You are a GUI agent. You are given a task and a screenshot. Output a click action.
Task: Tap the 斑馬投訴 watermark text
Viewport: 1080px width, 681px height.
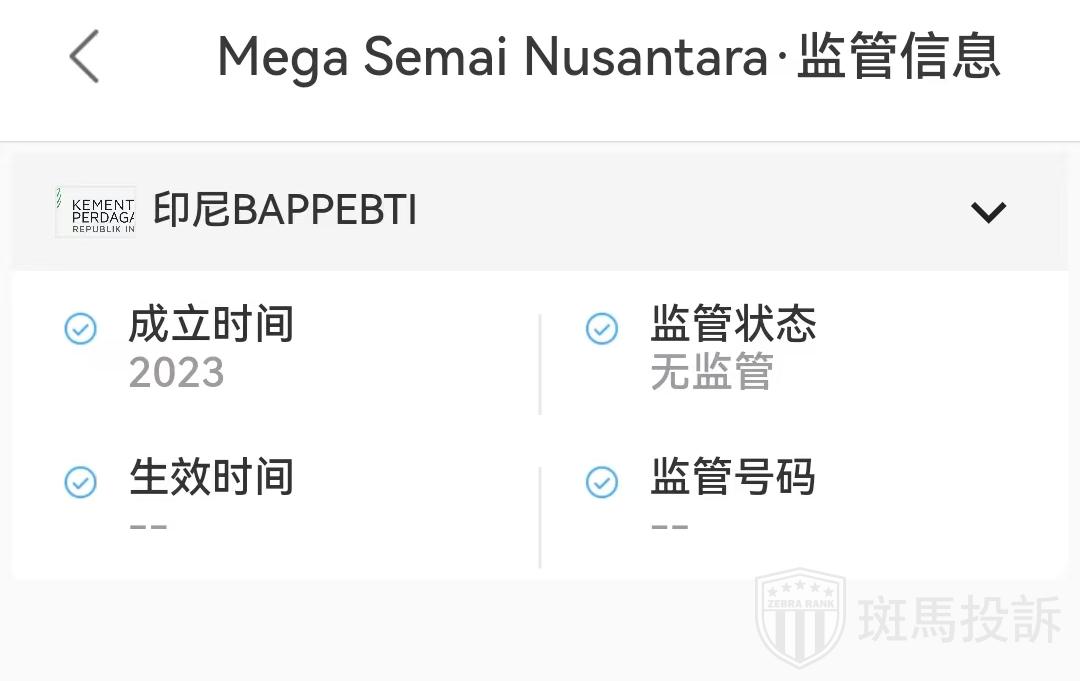[960, 620]
